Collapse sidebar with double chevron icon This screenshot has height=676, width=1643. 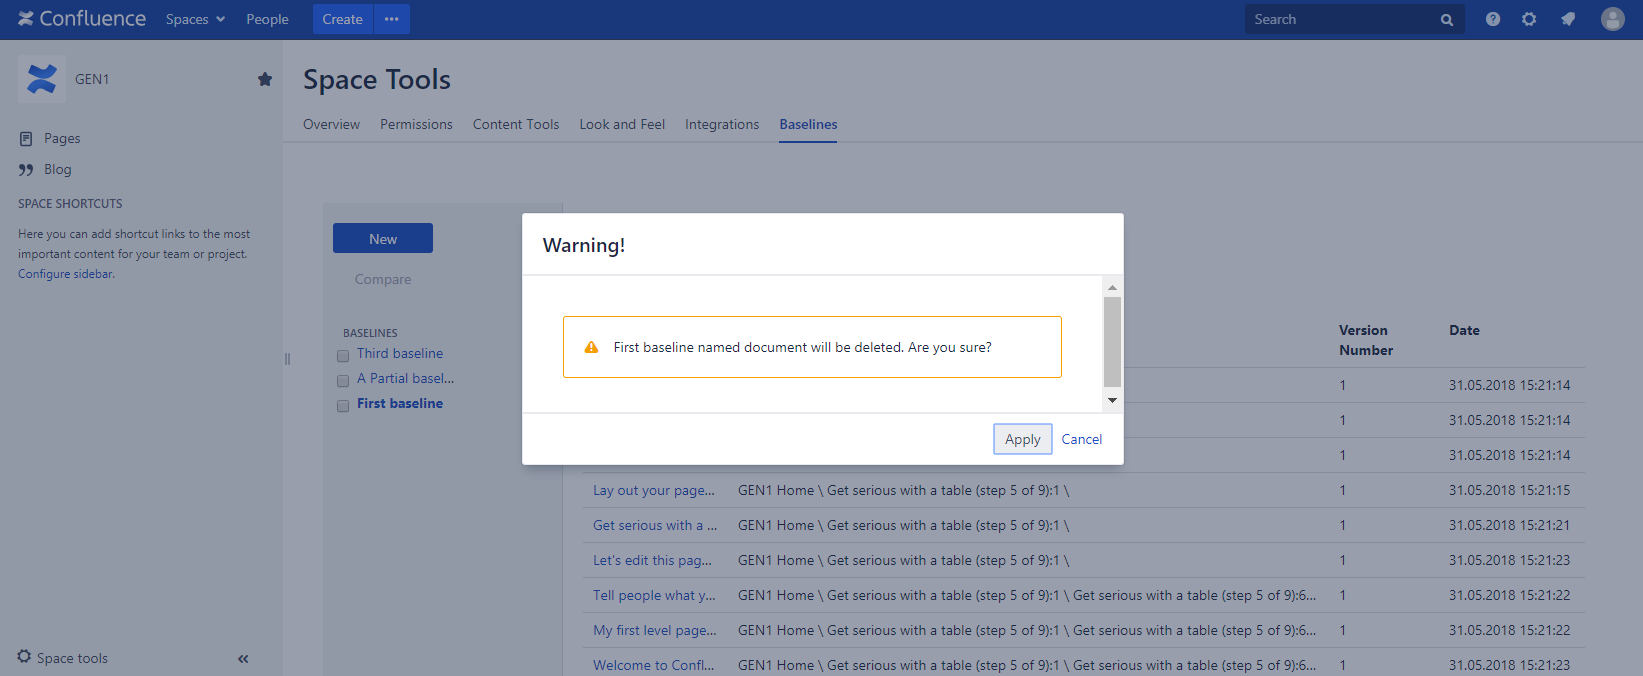point(243,658)
